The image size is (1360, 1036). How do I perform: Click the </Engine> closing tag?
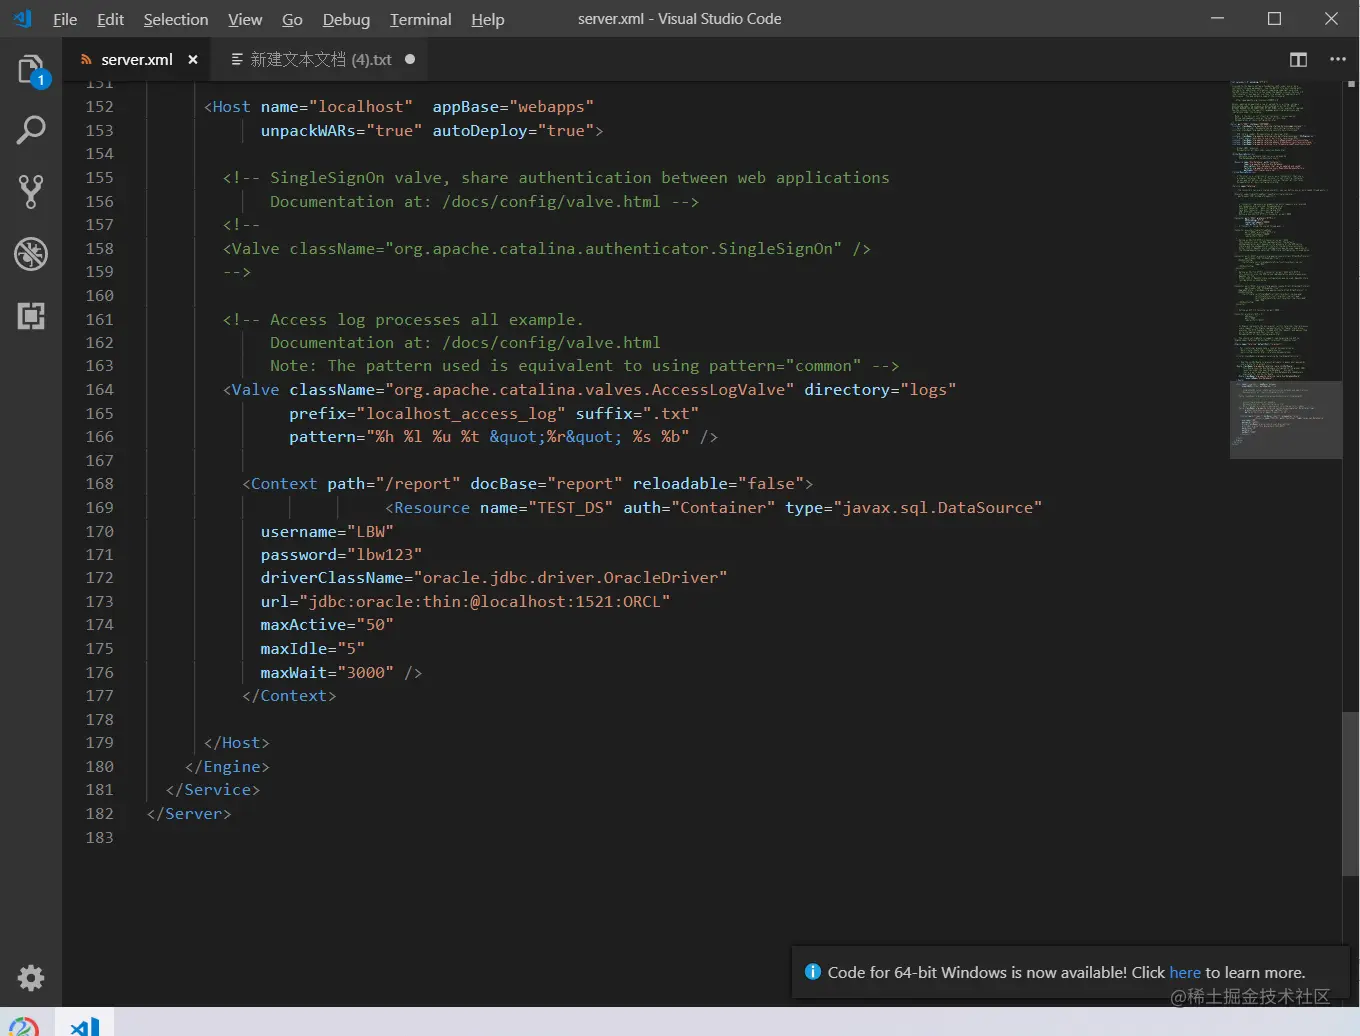tap(227, 767)
